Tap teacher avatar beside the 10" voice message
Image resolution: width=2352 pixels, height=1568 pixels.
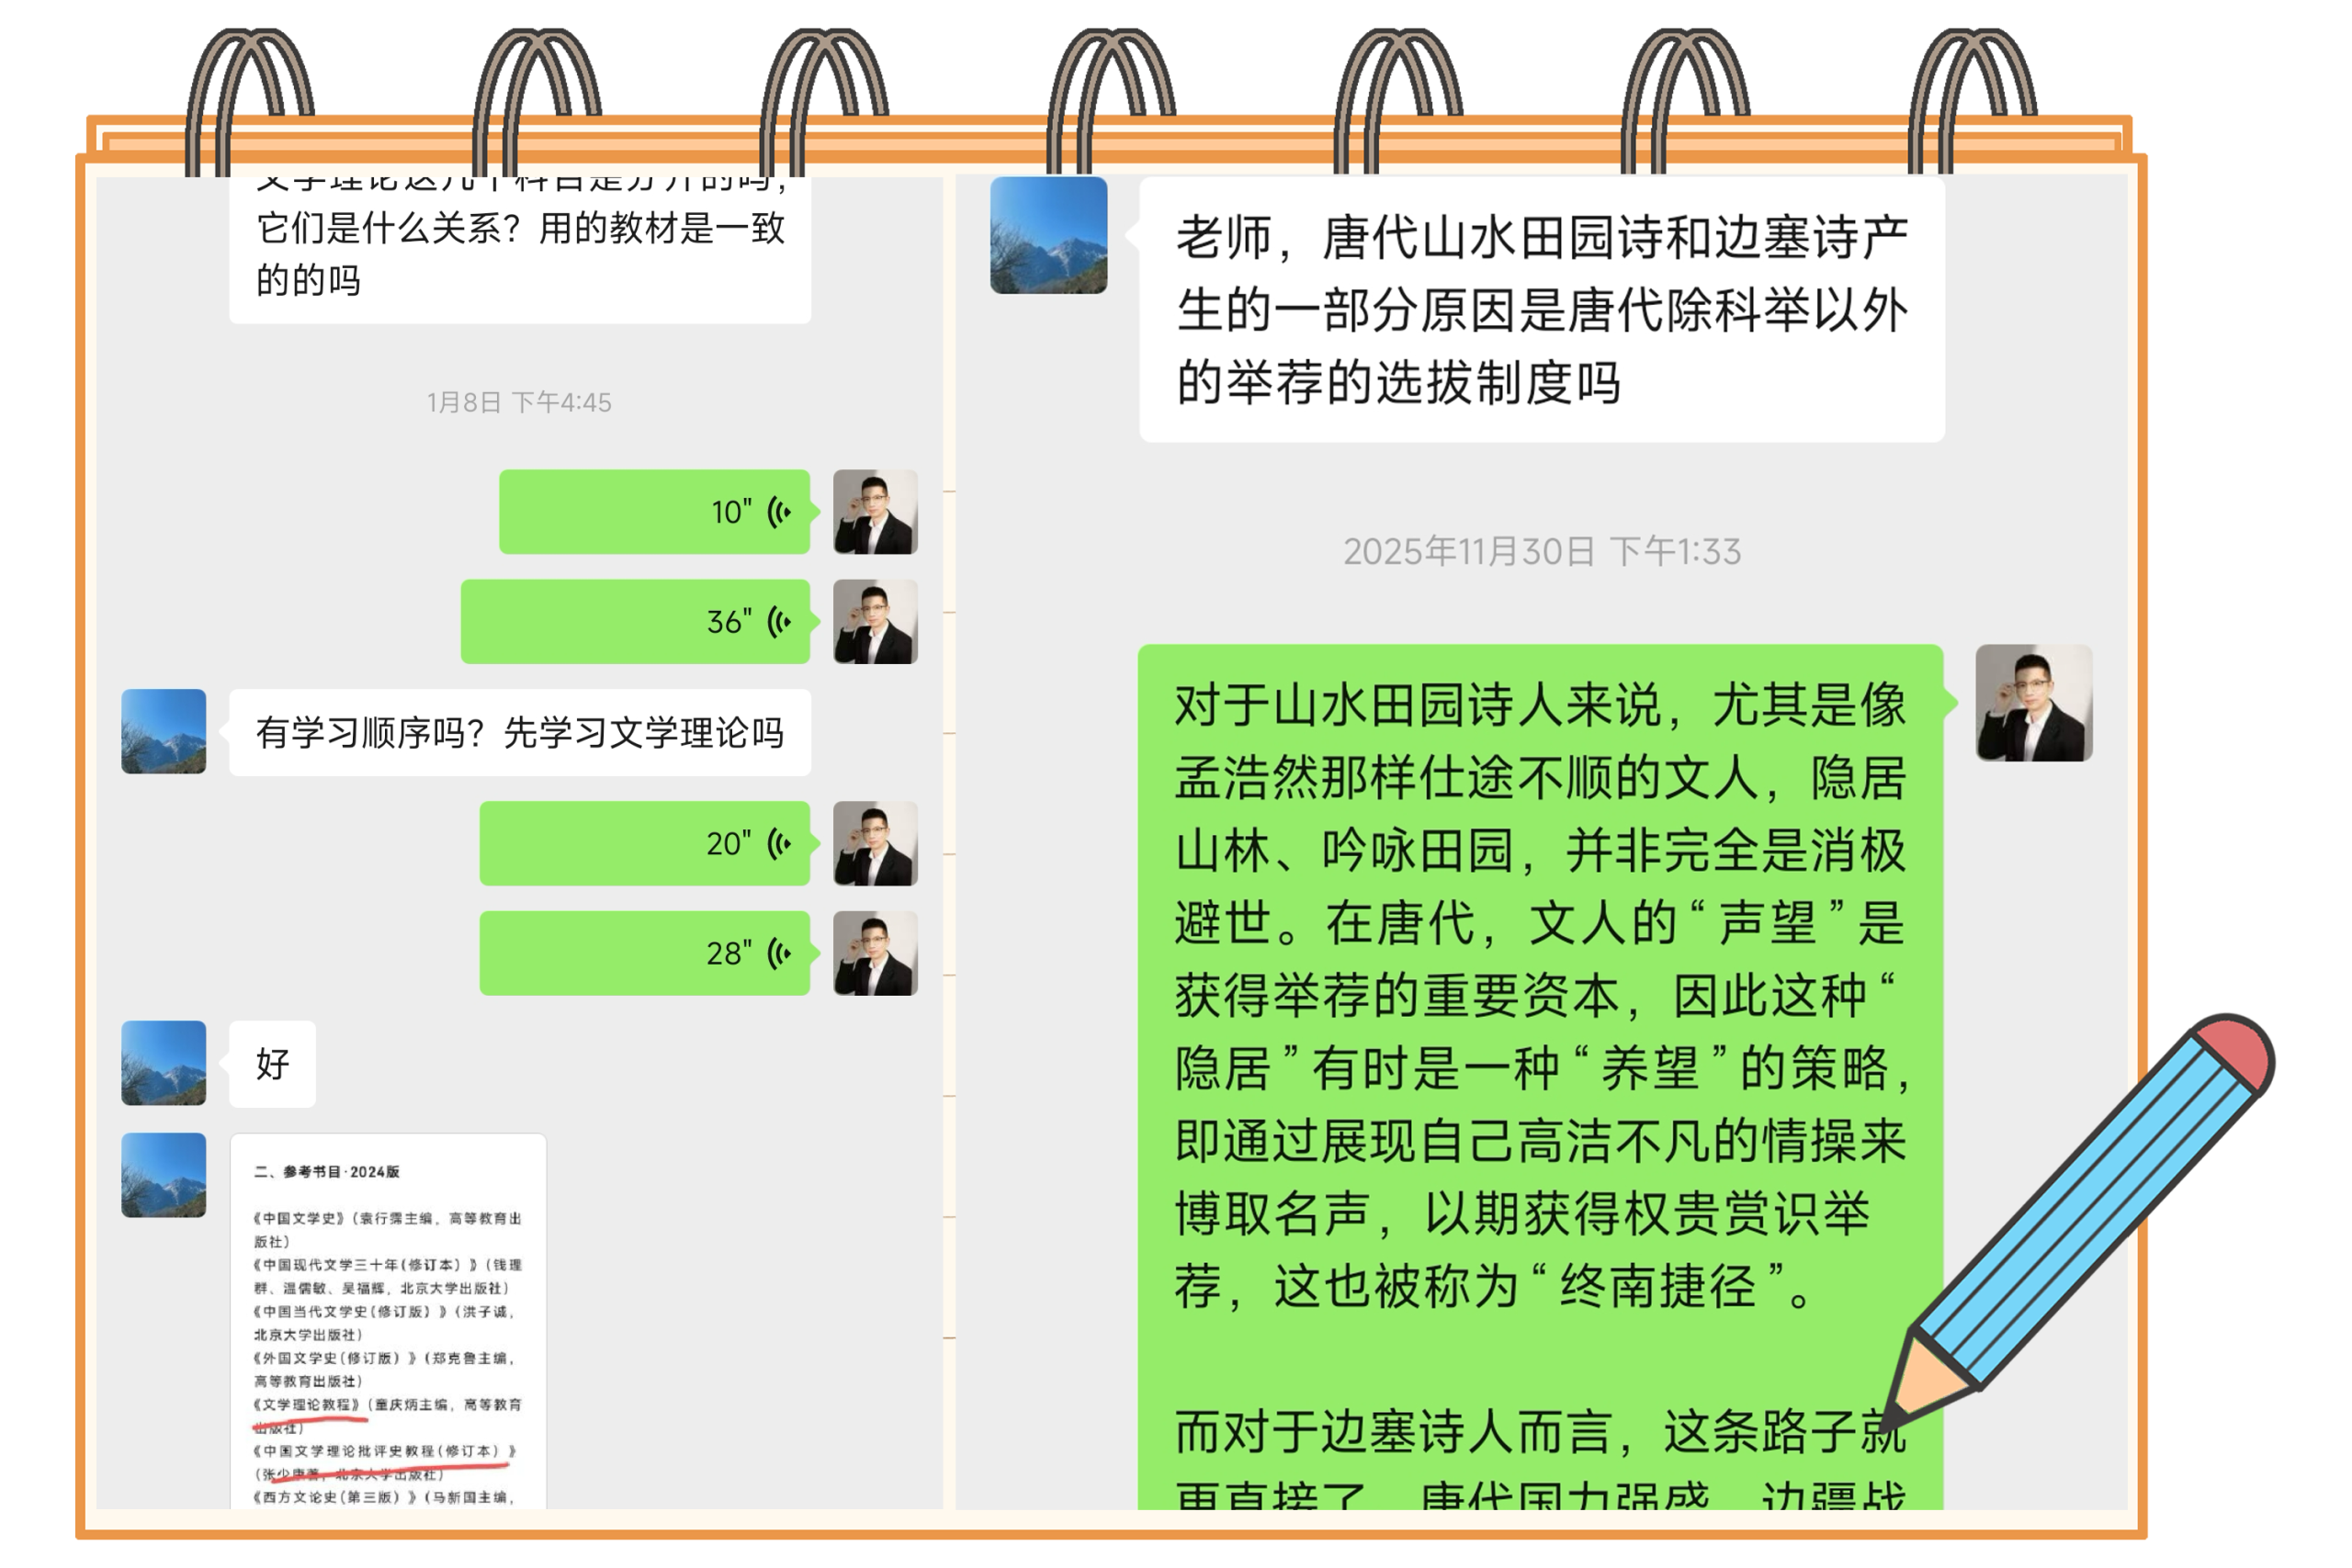[x=876, y=511]
